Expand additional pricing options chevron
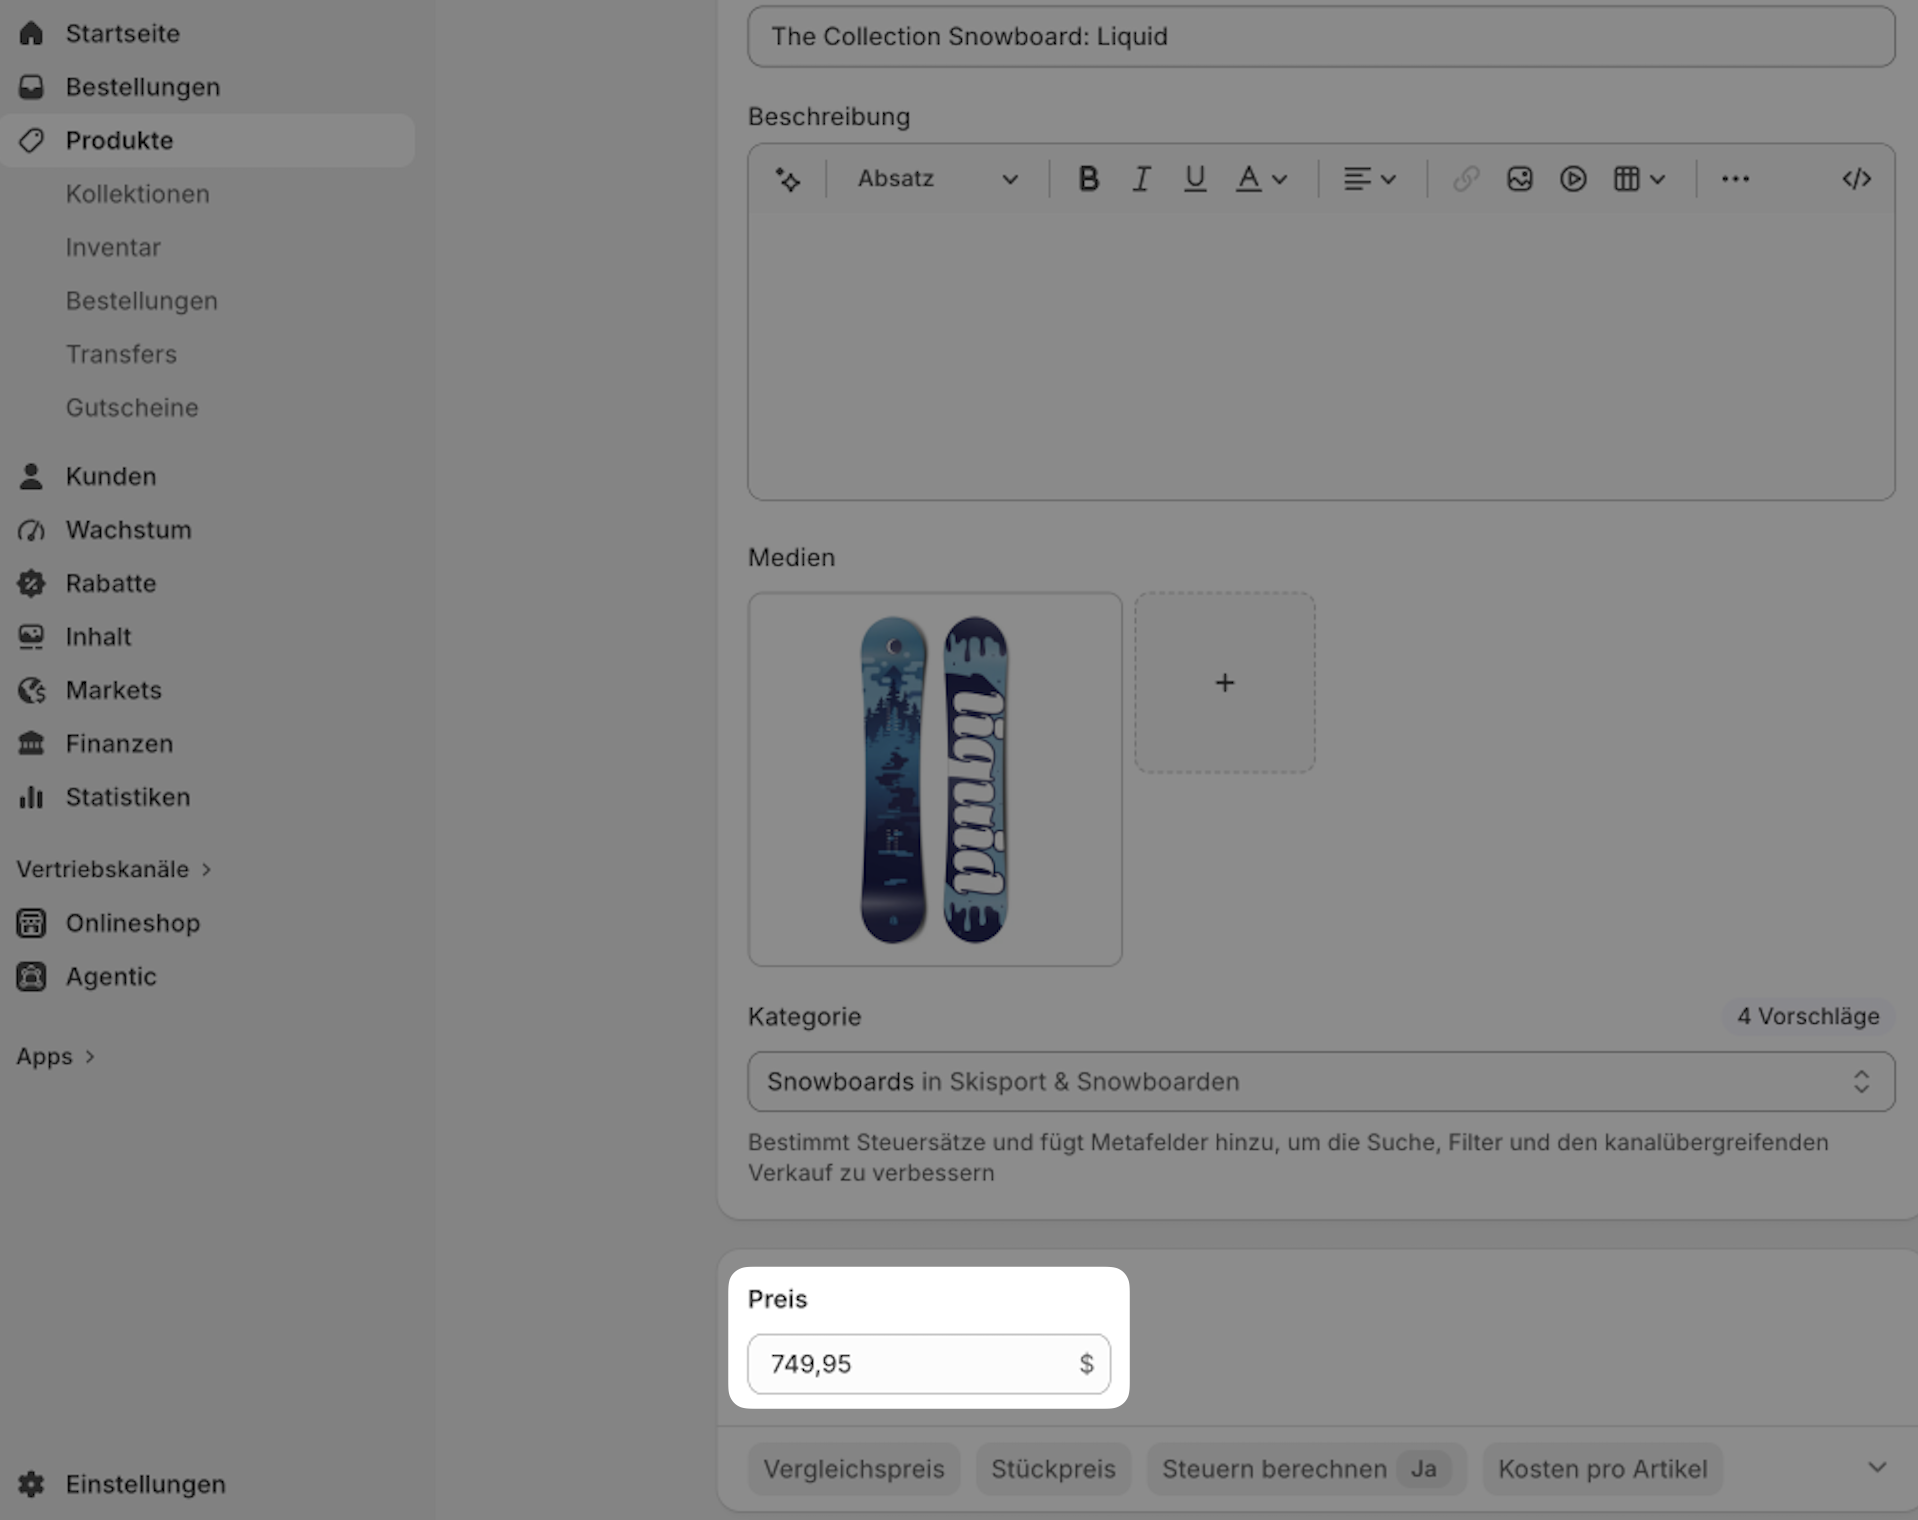 [1877, 1467]
